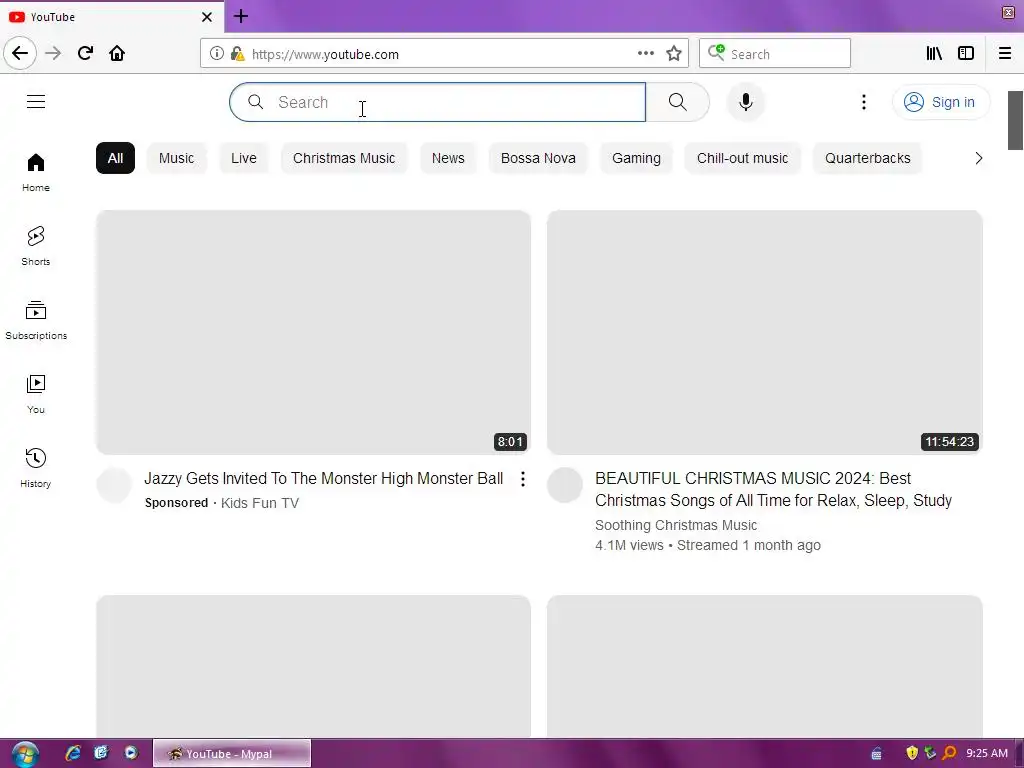Open You section in sidebar
1024x768 pixels.
pyautogui.click(x=36, y=394)
